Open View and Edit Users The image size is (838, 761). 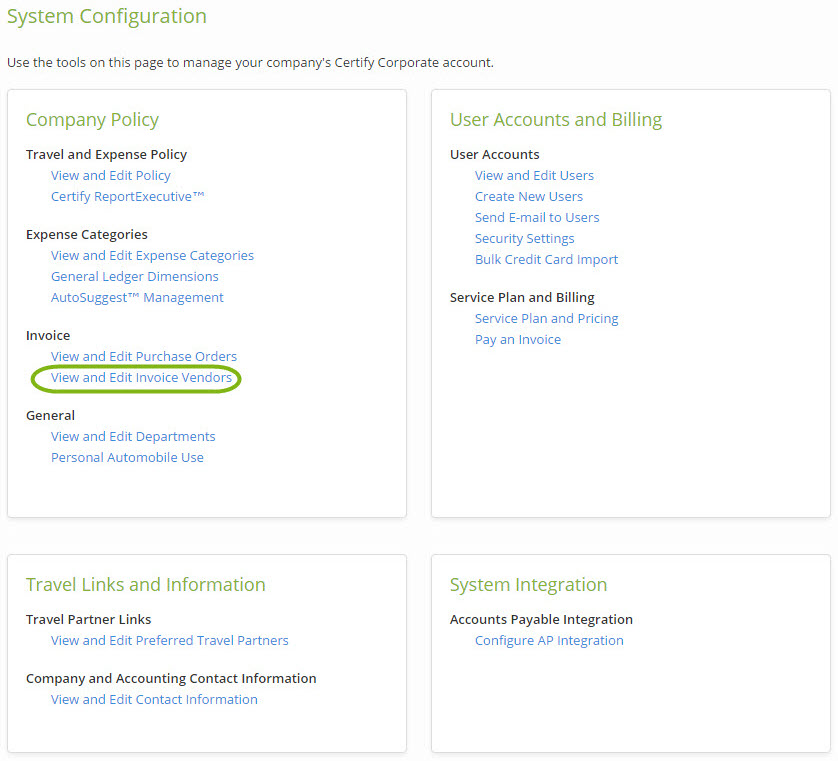(534, 175)
